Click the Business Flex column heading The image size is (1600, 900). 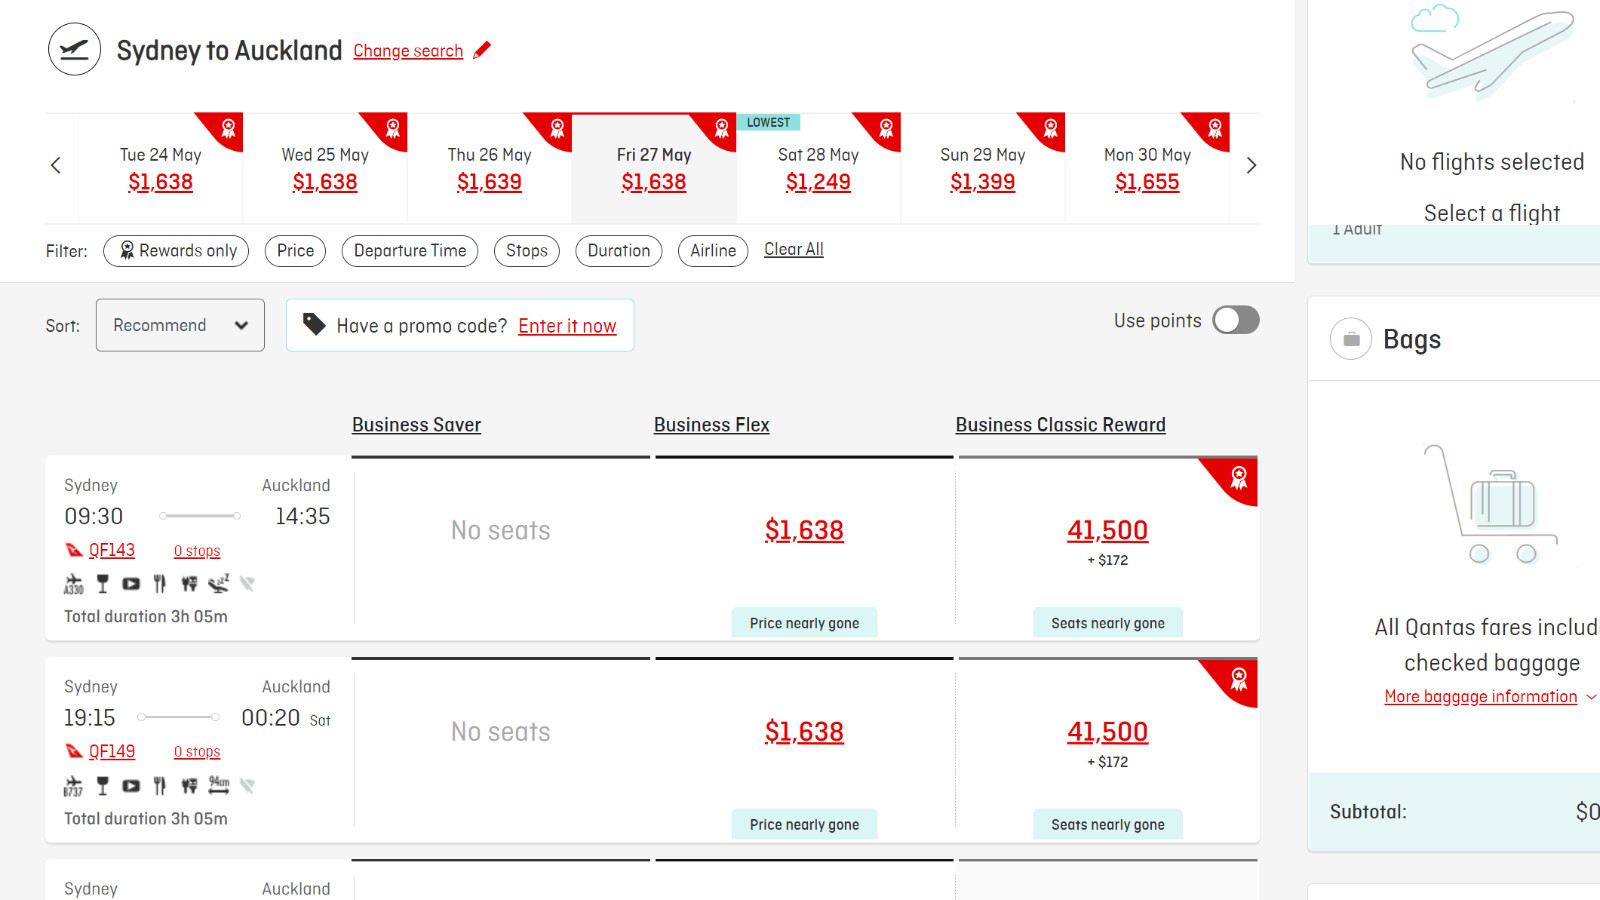click(712, 425)
